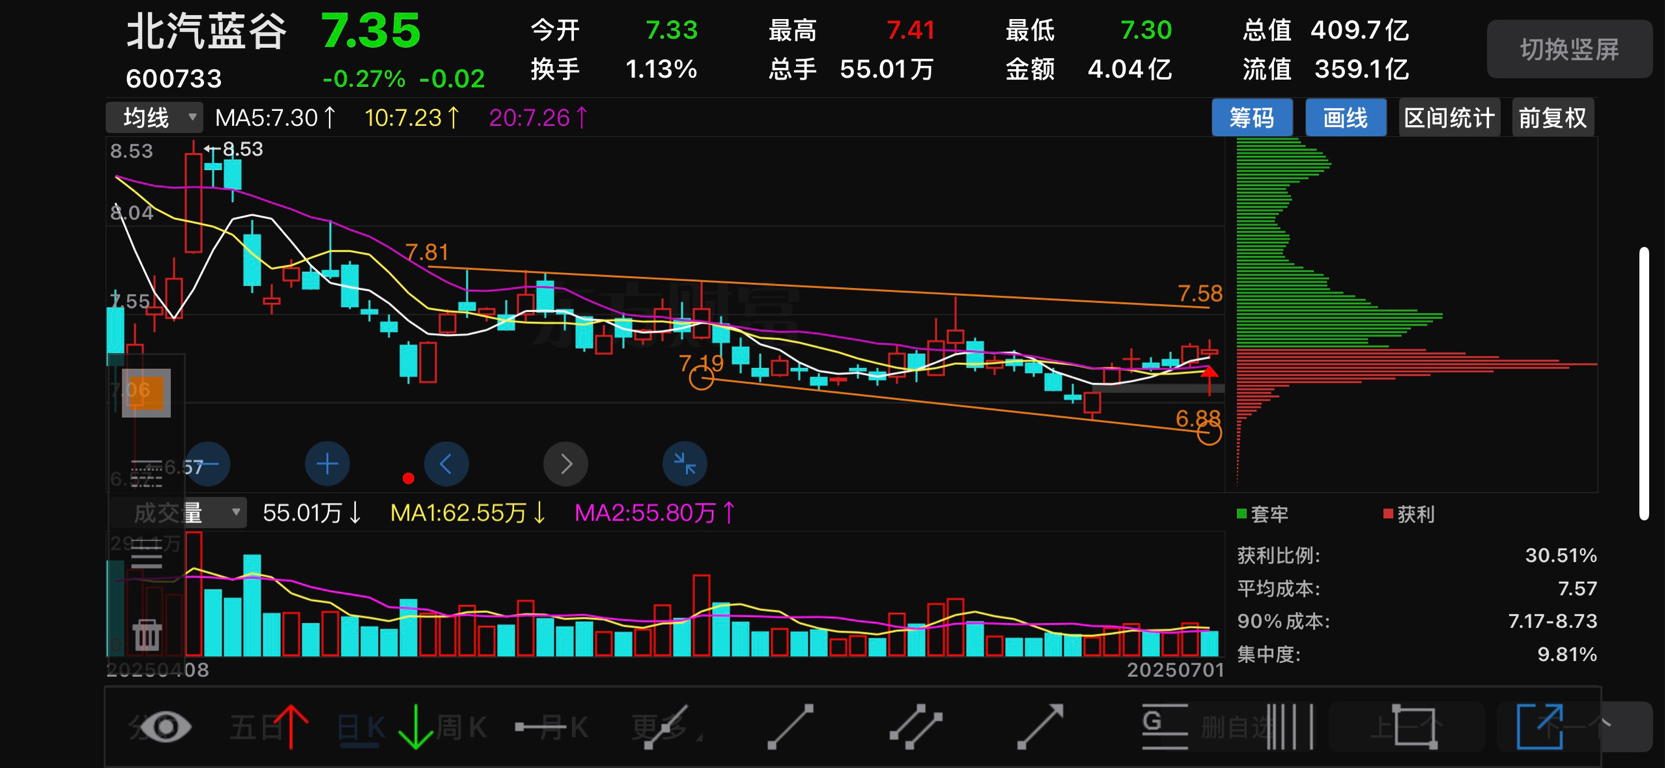Pick the orange drawing color swatch
This screenshot has width=1665, height=769.
147,393
